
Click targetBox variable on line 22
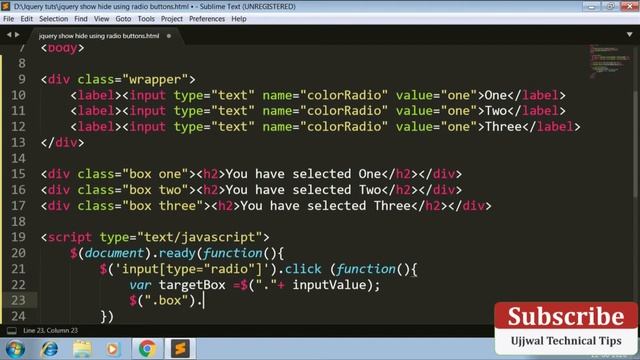(192, 285)
